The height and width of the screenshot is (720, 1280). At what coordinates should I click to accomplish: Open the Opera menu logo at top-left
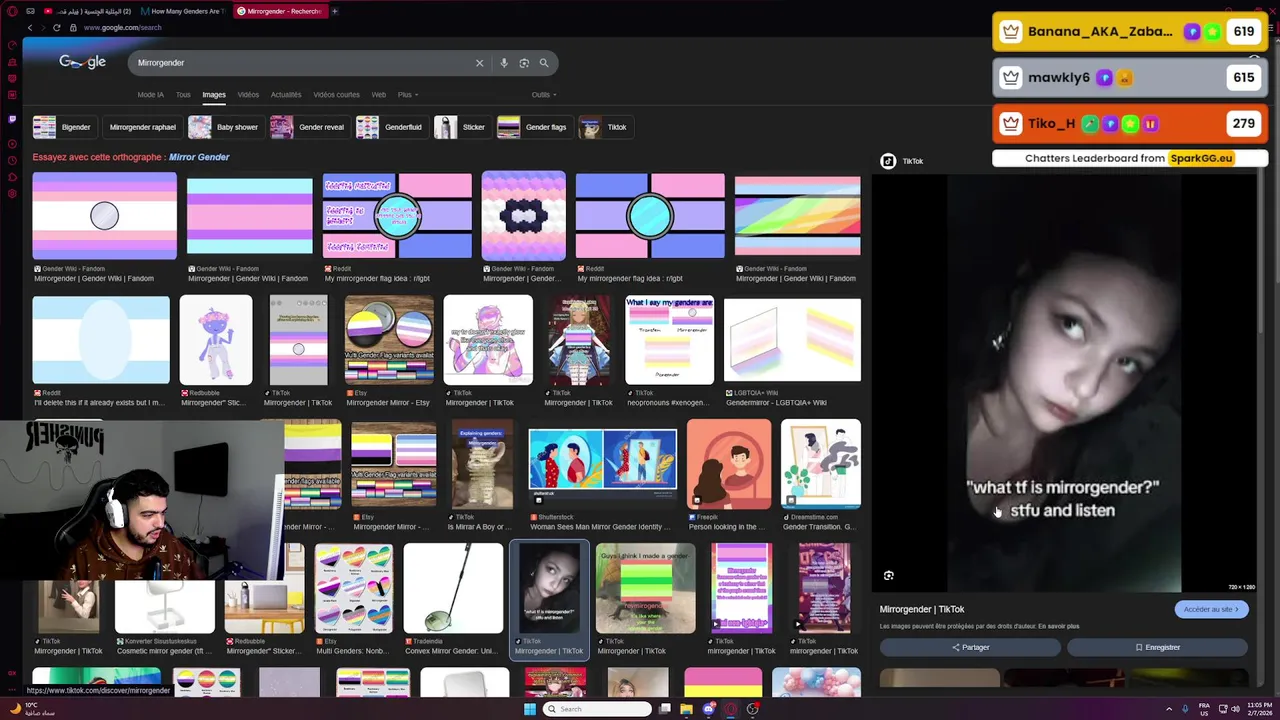(11, 11)
